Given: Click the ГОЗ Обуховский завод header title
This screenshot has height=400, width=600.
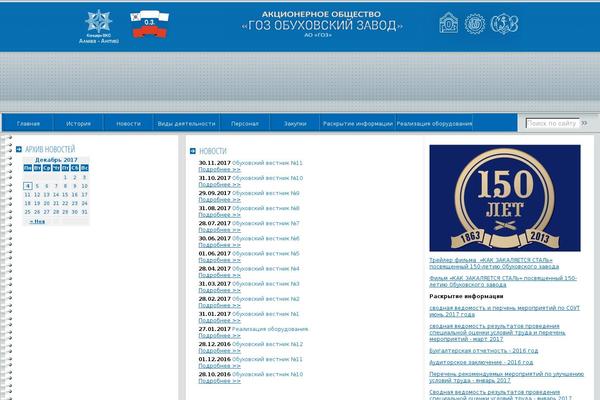Looking at the screenshot, I should (322, 25).
